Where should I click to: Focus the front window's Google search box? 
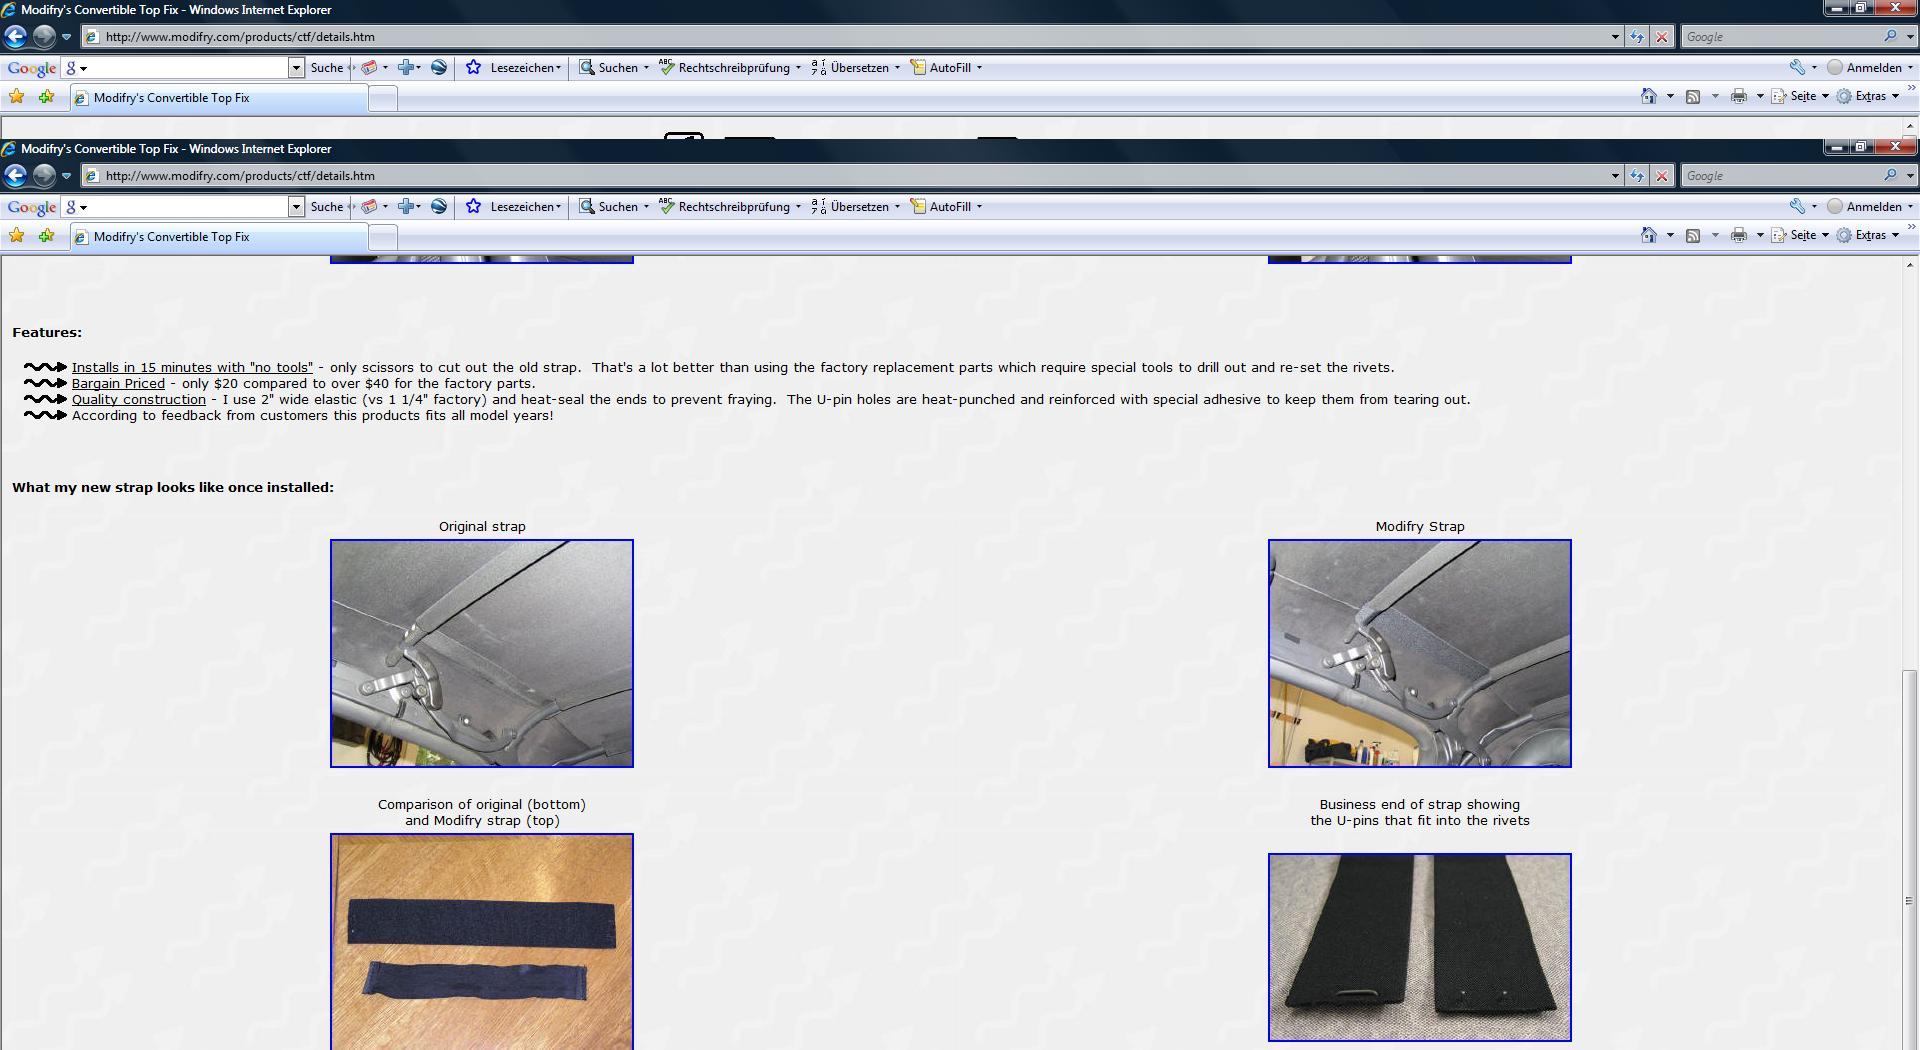[x=1780, y=176]
